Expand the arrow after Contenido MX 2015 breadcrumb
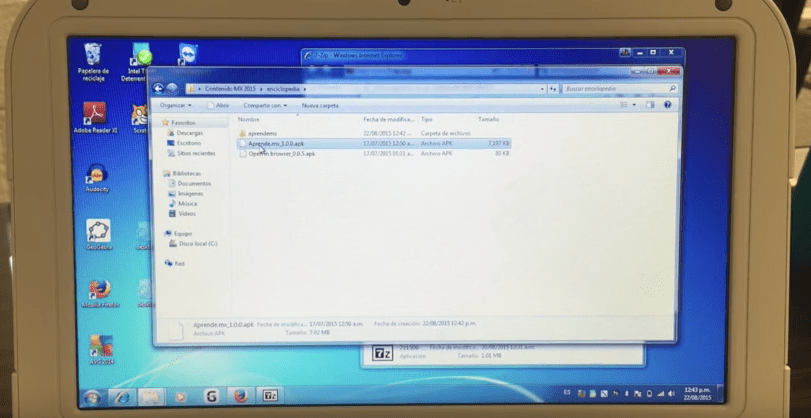This screenshot has width=811, height=418. tap(261, 89)
